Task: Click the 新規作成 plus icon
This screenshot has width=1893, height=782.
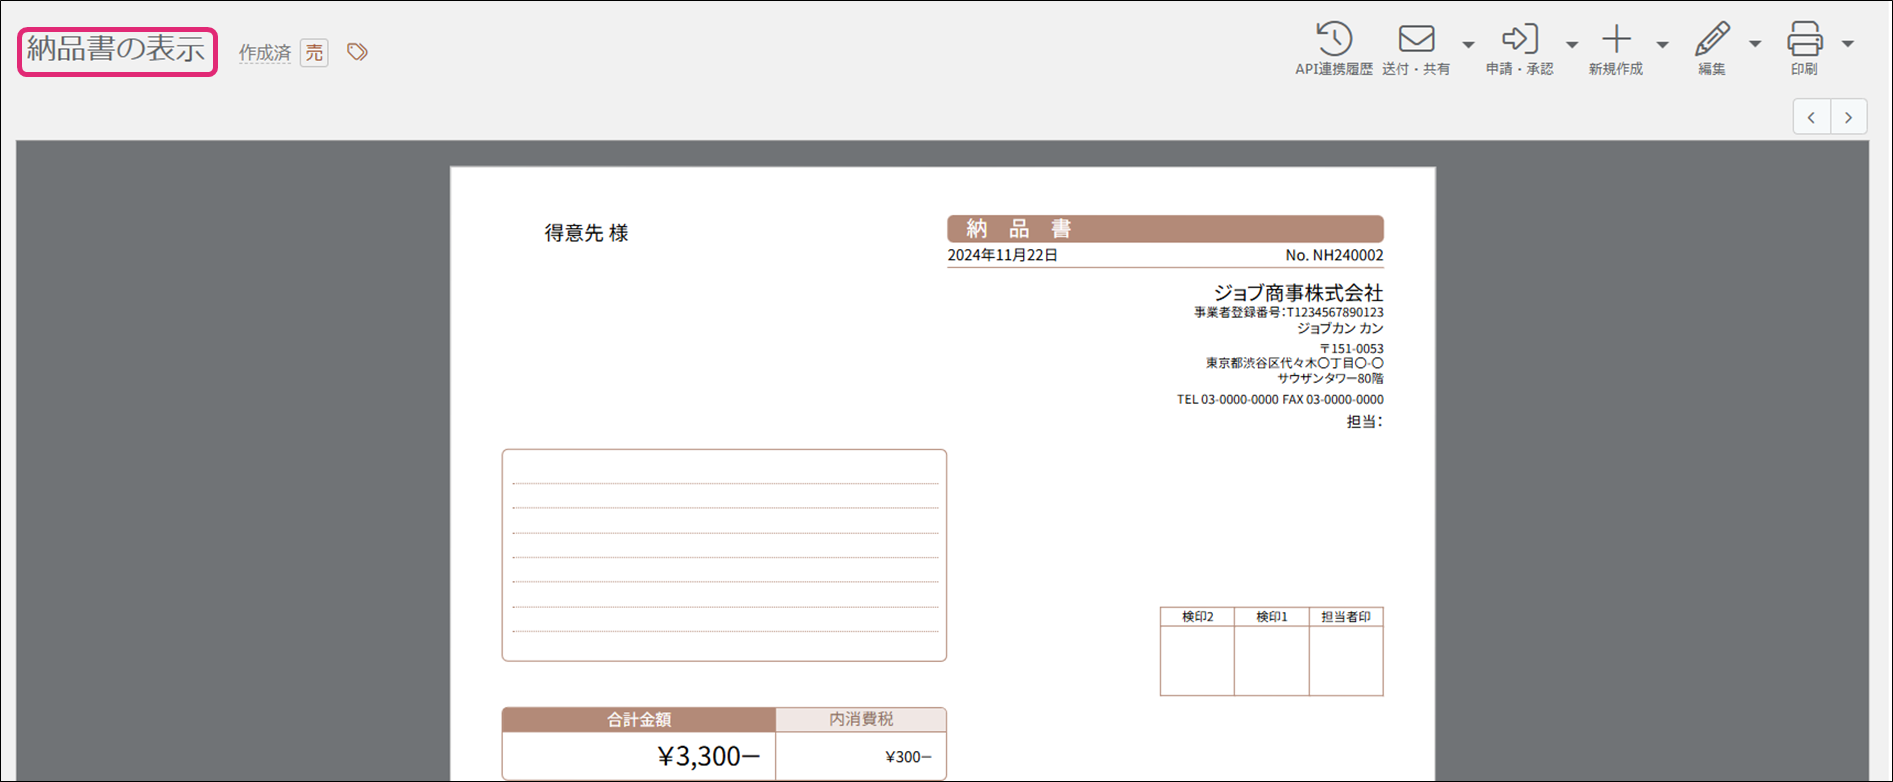Action: point(1616,40)
